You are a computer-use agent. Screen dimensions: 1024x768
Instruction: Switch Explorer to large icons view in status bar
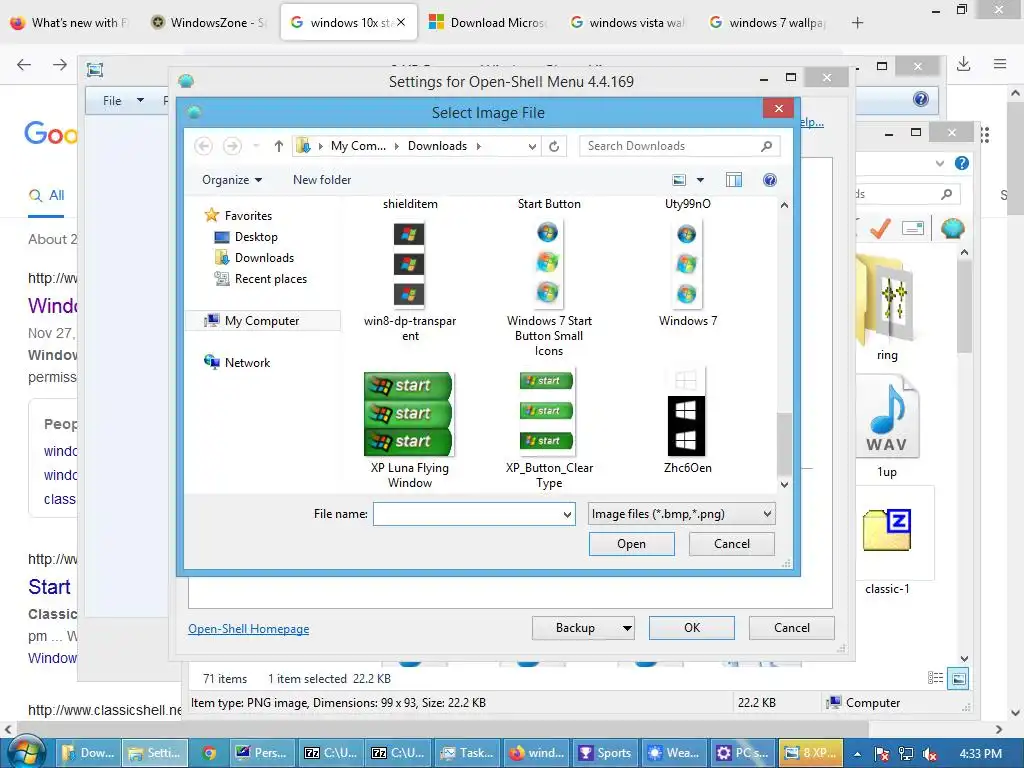tap(958, 679)
